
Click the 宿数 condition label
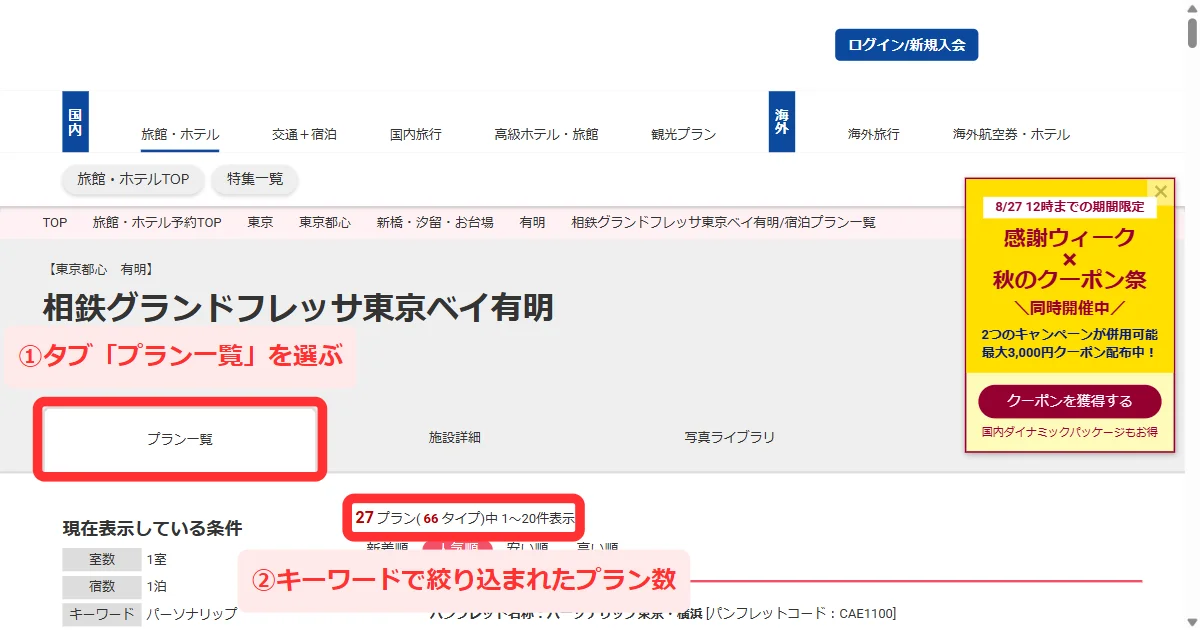pyautogui.click(x=100, y=587)
